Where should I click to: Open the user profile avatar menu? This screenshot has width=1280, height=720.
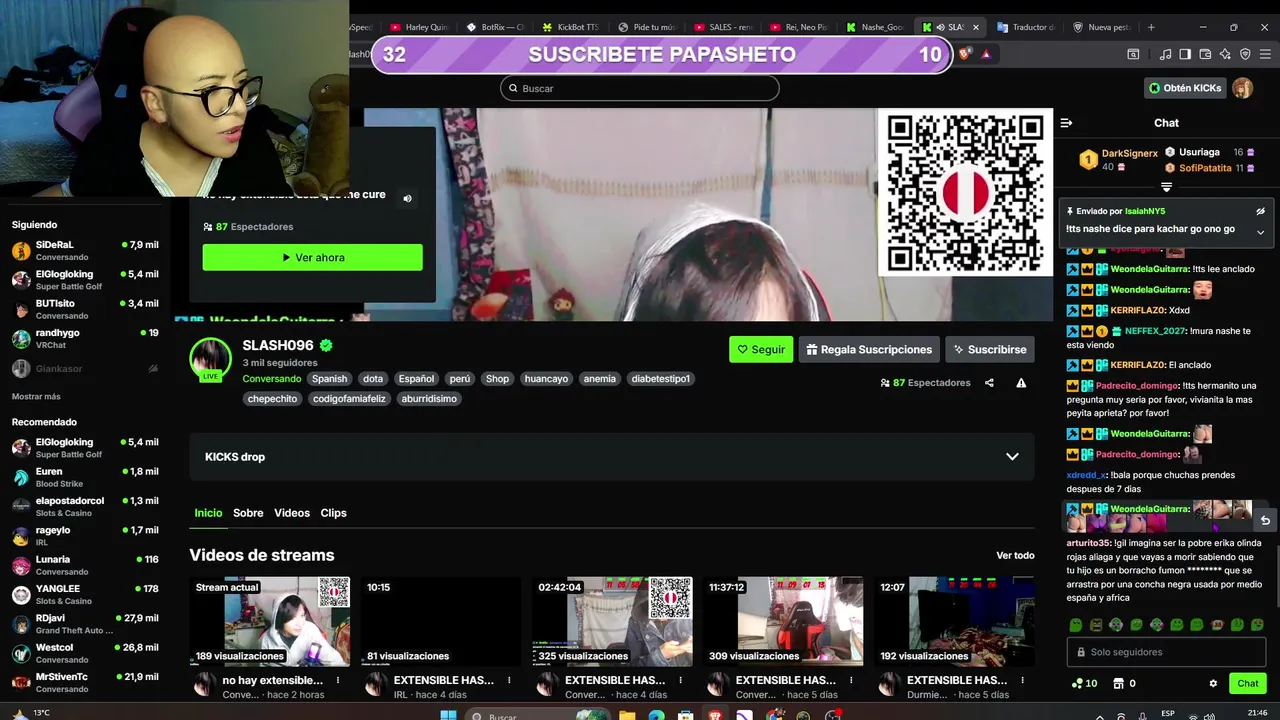(x=1242, y=88)
